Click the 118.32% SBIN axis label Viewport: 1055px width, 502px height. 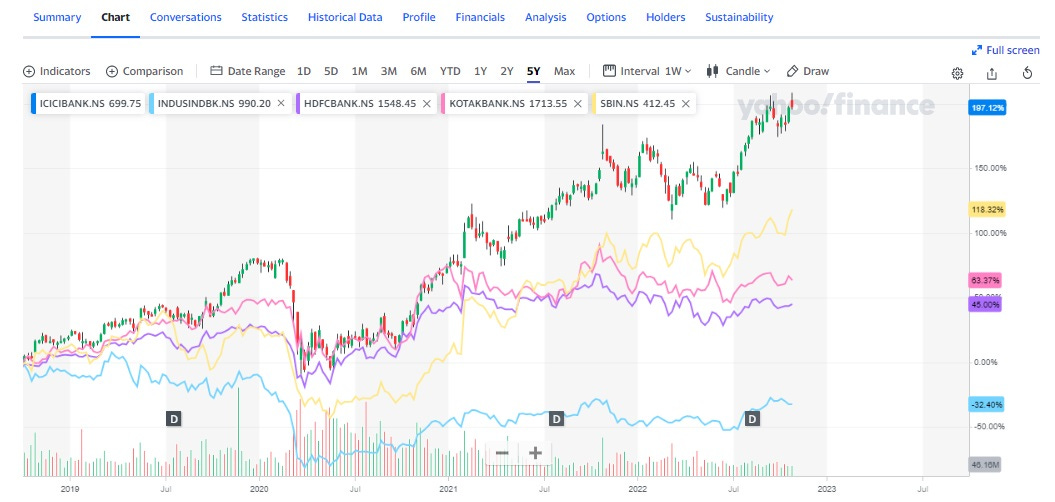(988, 210)
